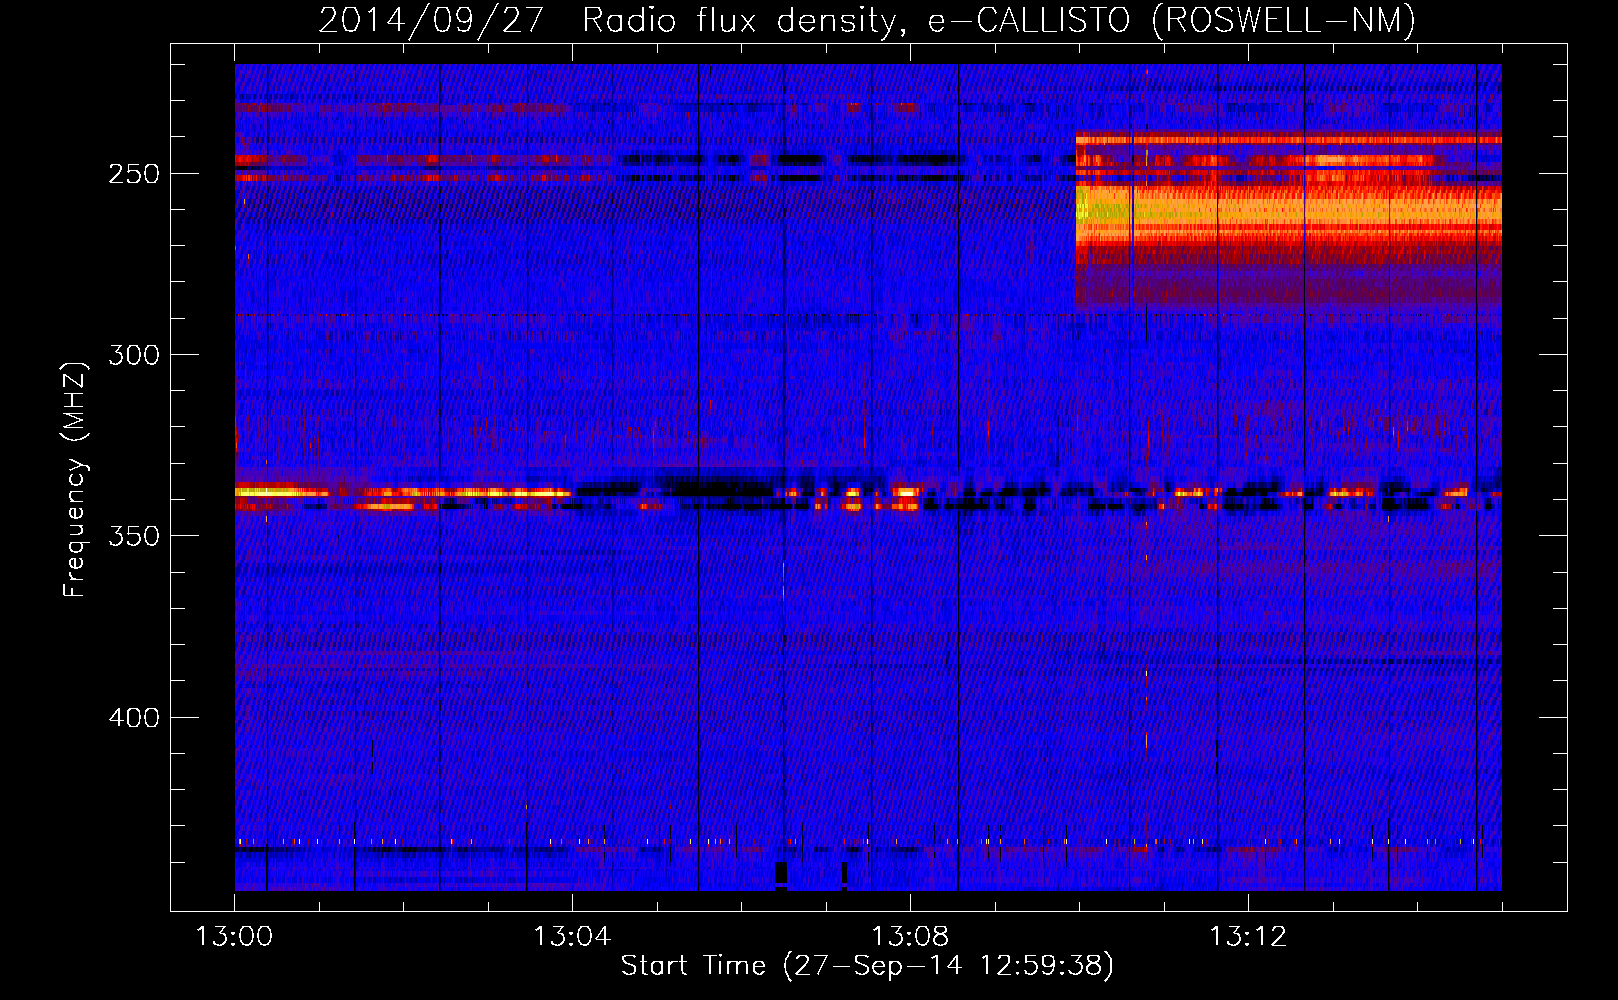Click the 13:04 time tick label
Screen dimensions: 1618x1000
[x=572, y=937]
